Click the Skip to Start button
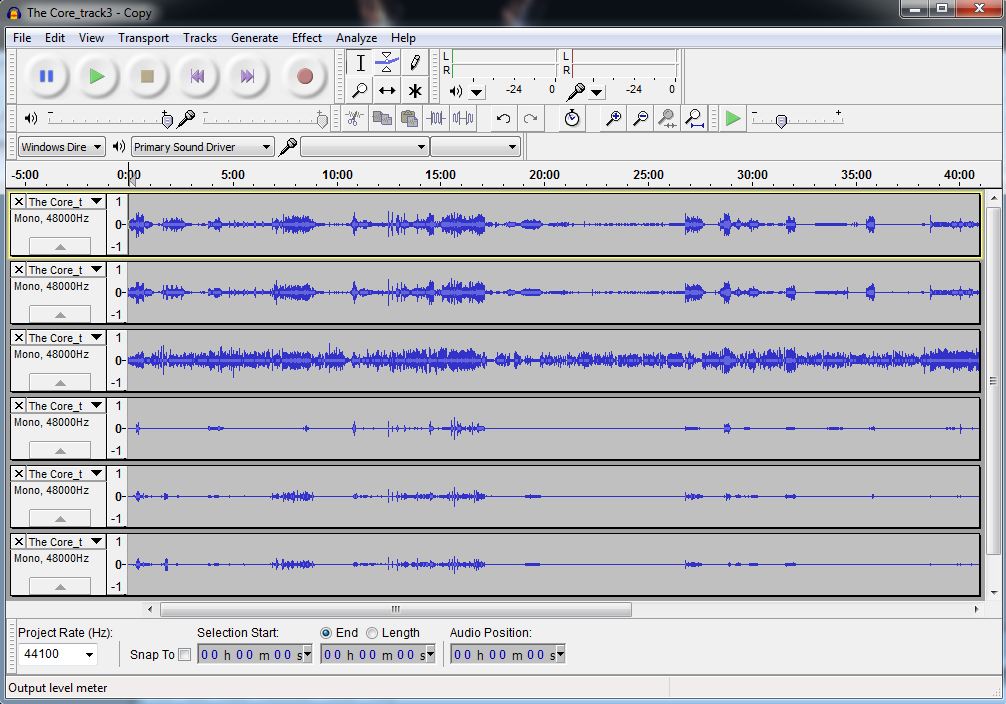Image resolution: width=1006 pixels, height=704 pixels. 197,76
